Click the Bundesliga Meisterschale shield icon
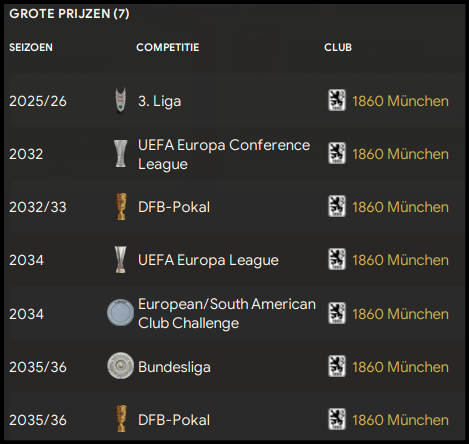 120,366
